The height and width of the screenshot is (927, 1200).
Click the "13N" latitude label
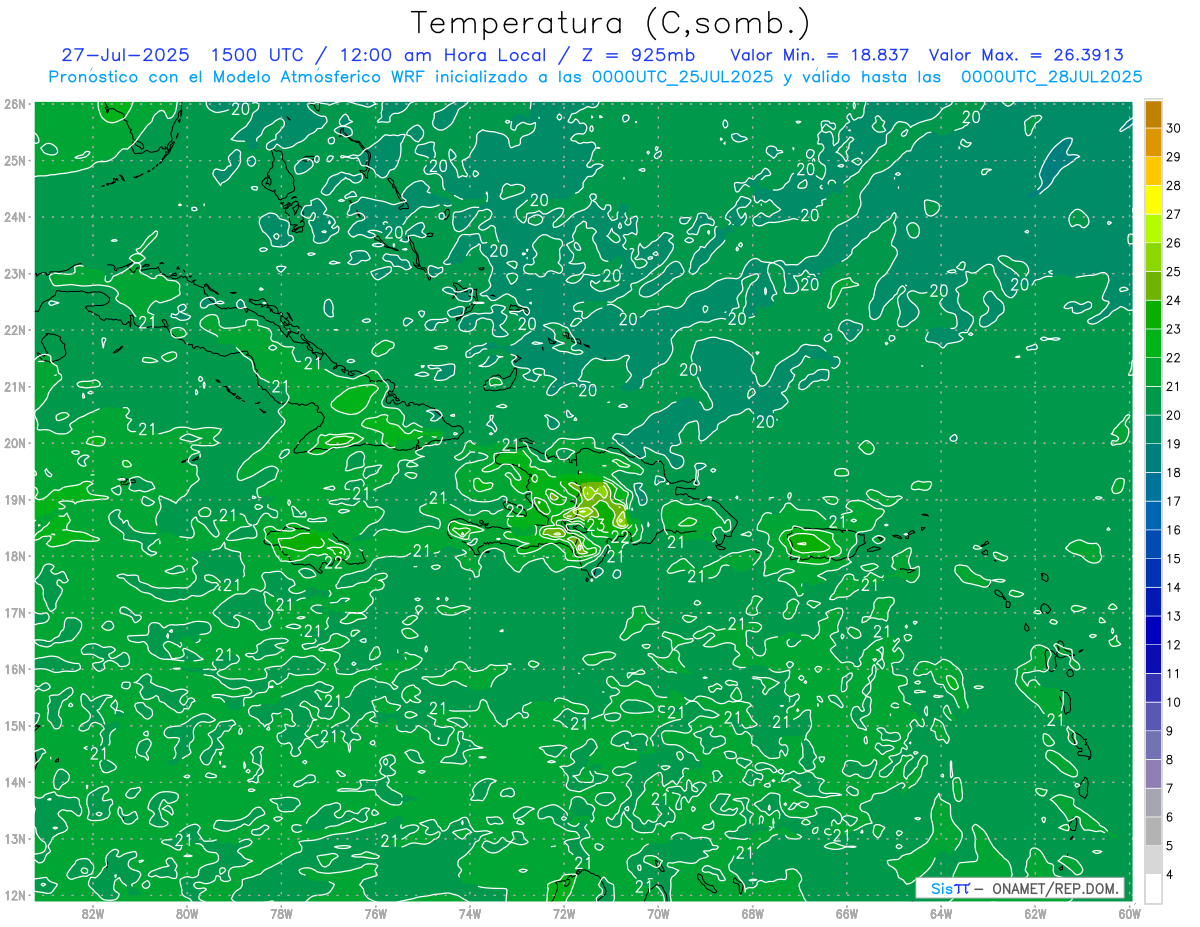point(14,838)
